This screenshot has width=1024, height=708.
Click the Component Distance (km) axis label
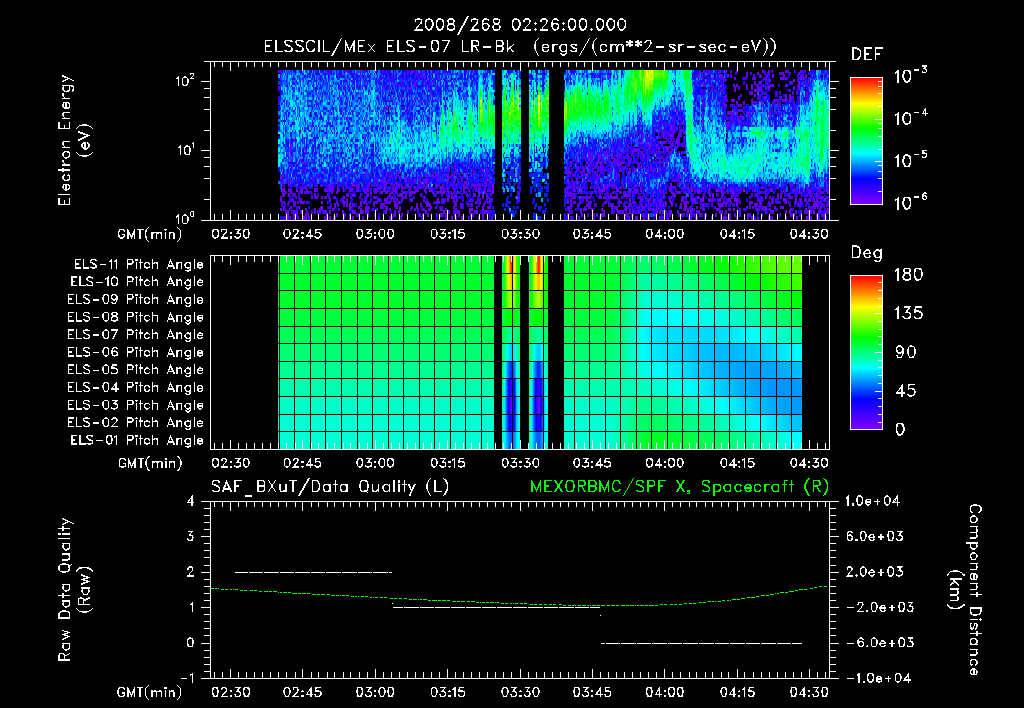click(x=965, y=590)
